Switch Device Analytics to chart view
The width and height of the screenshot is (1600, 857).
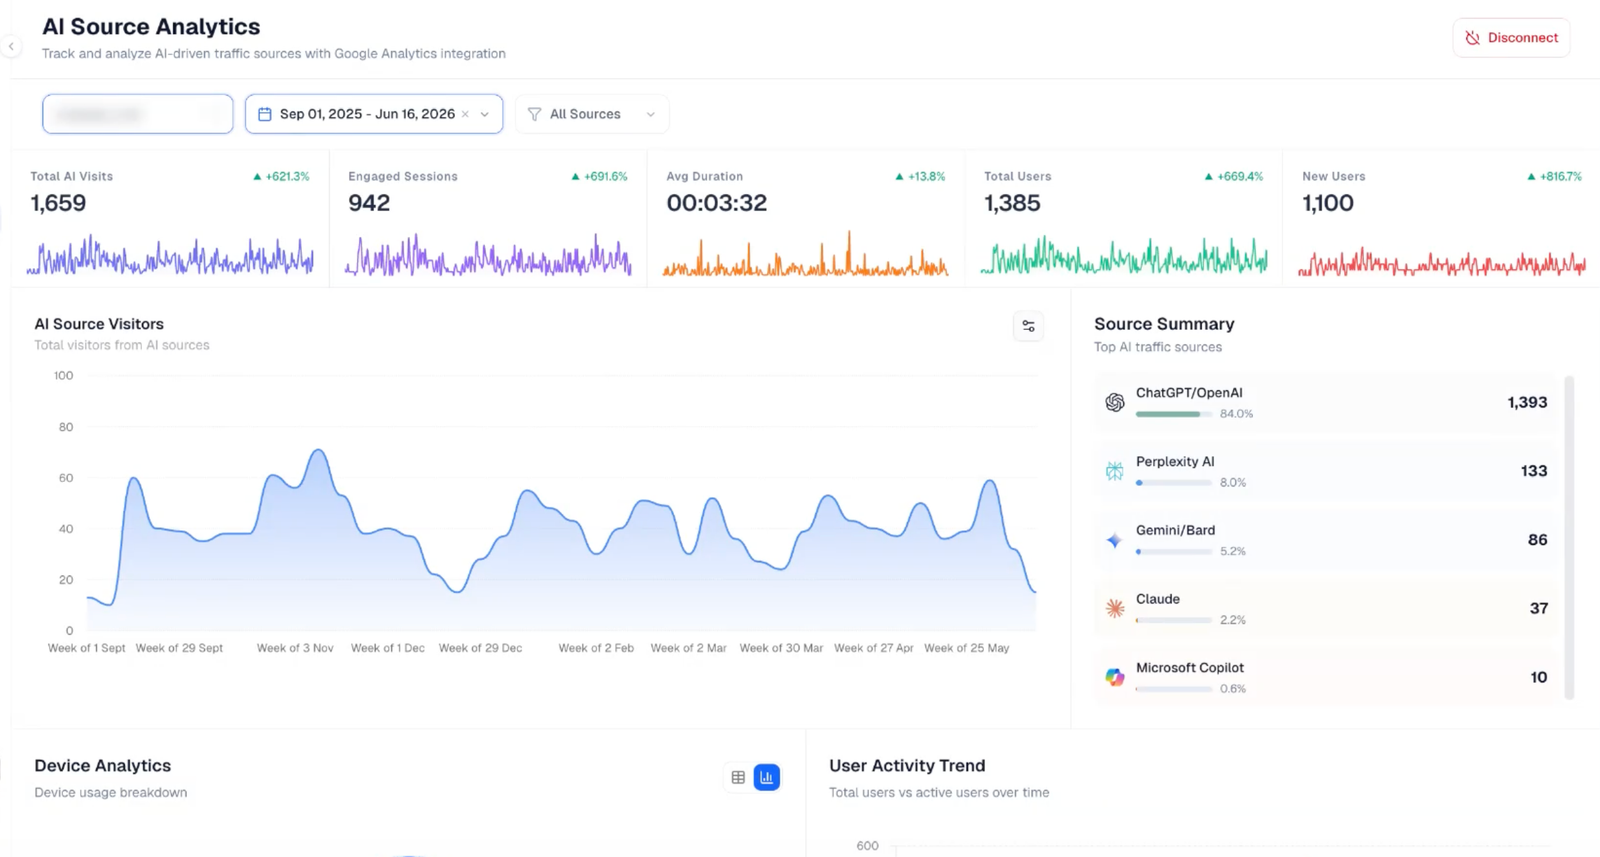click(767, 777)
